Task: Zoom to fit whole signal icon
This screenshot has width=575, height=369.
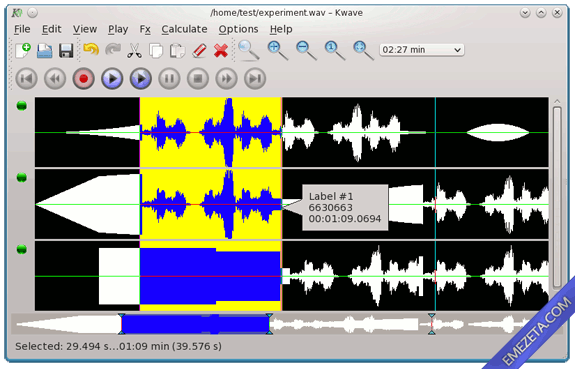Action: [x=363, y=50]
